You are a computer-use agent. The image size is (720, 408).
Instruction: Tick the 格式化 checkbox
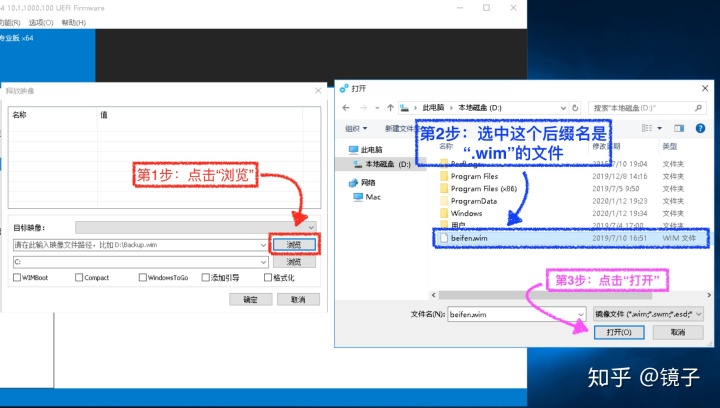click(x=268, y=277)
